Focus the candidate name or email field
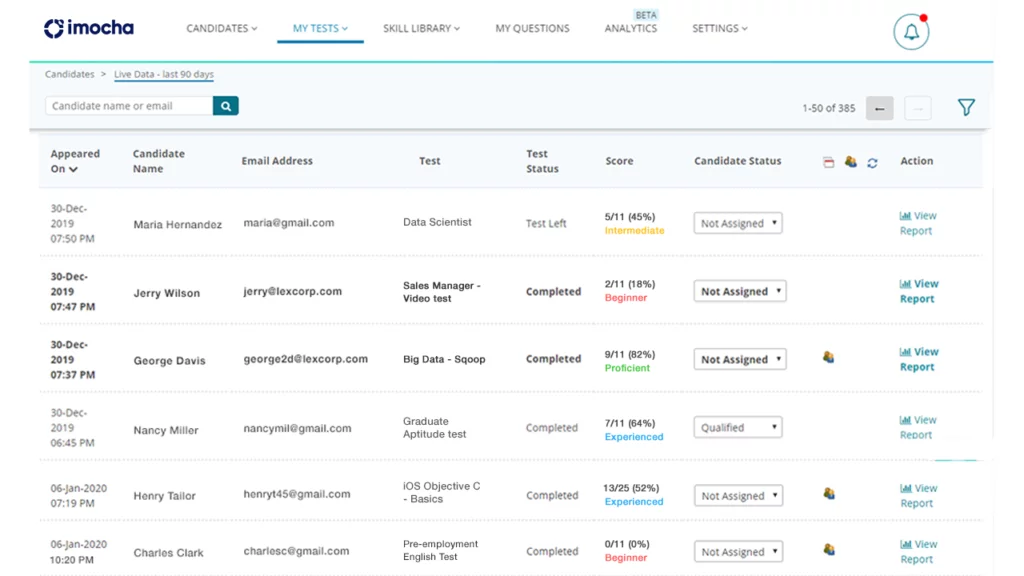This screenshot has width=1024, height=576. [x=129, y=106]
